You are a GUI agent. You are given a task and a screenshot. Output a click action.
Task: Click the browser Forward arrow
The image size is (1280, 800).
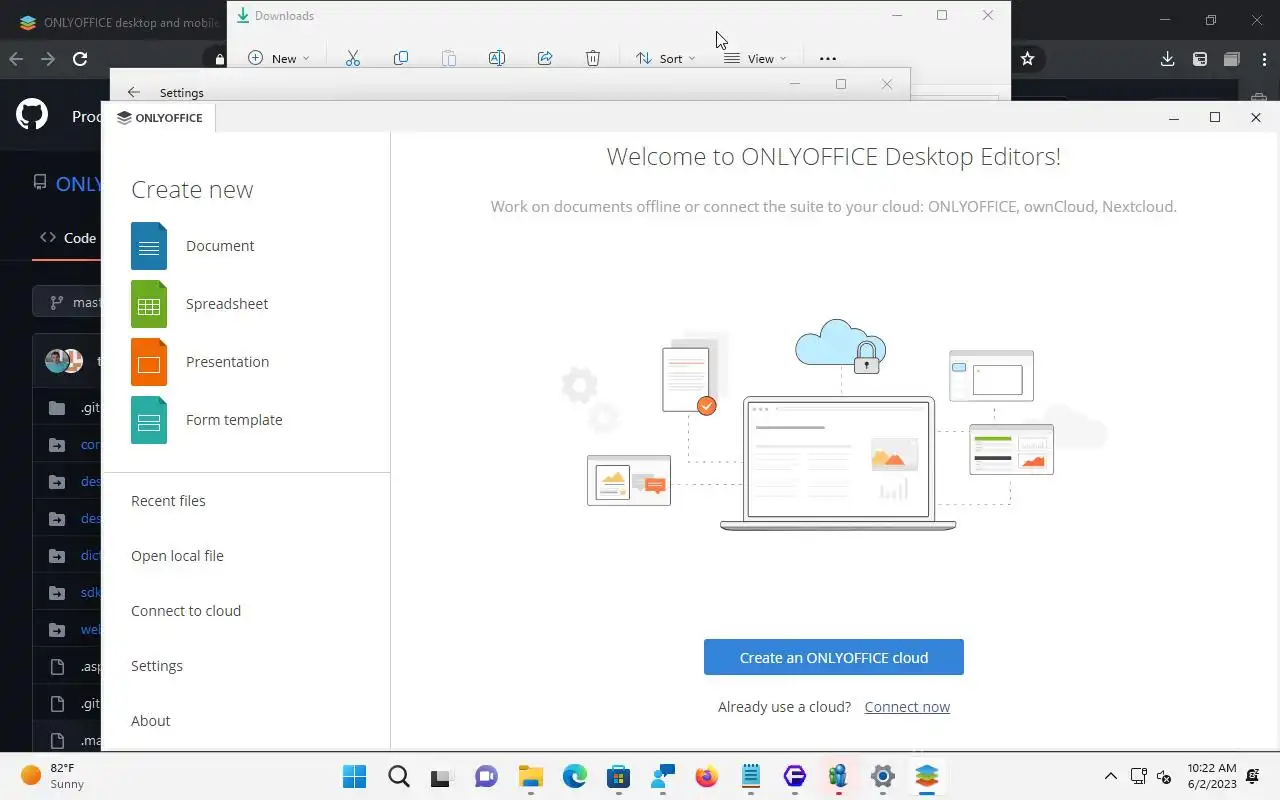click(48, 59)
